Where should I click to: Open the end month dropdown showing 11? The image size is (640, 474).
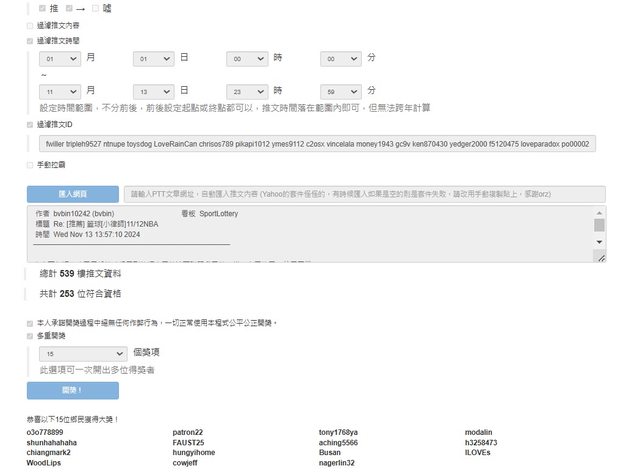click(59, 91)
